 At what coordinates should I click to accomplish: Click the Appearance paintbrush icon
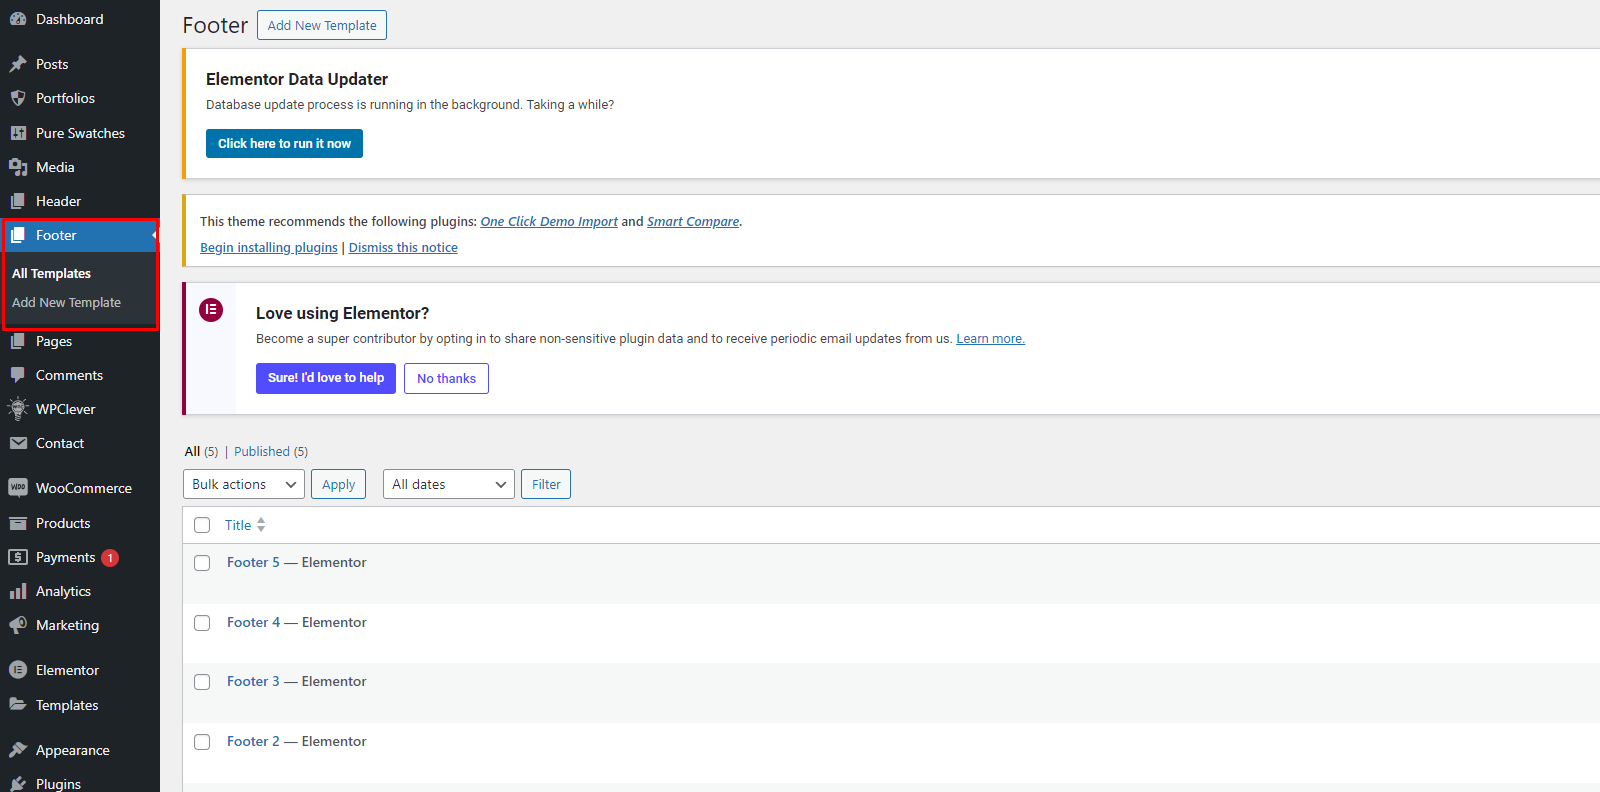pyautogui.click(x=18, y=750)
